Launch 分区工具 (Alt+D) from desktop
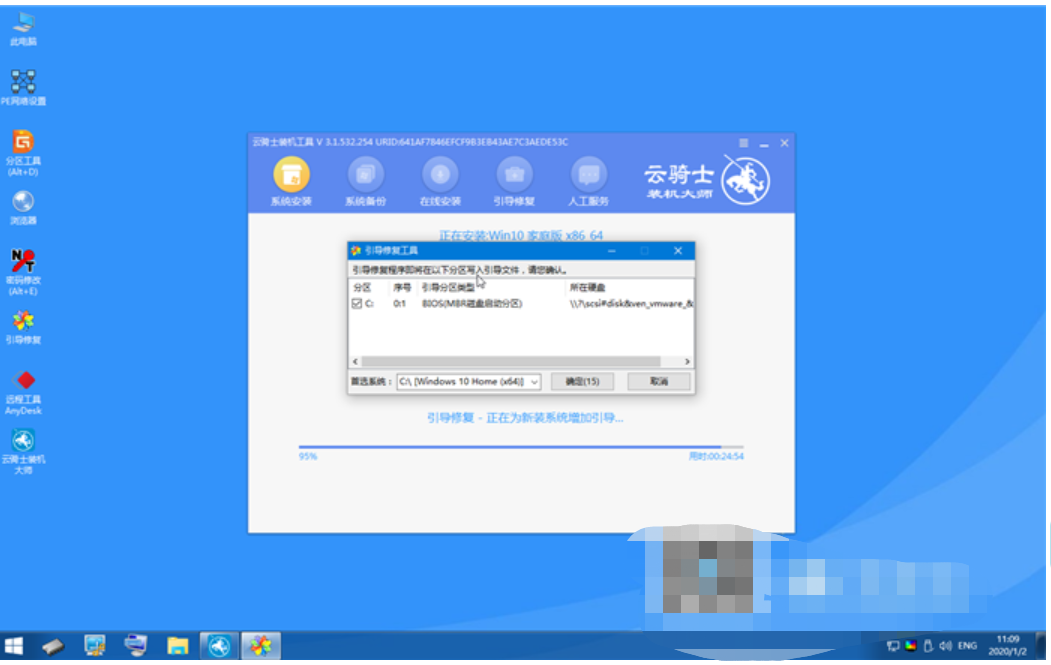Image resolution: width=1051 pixels, height=665 pixels. coord(23,153)
